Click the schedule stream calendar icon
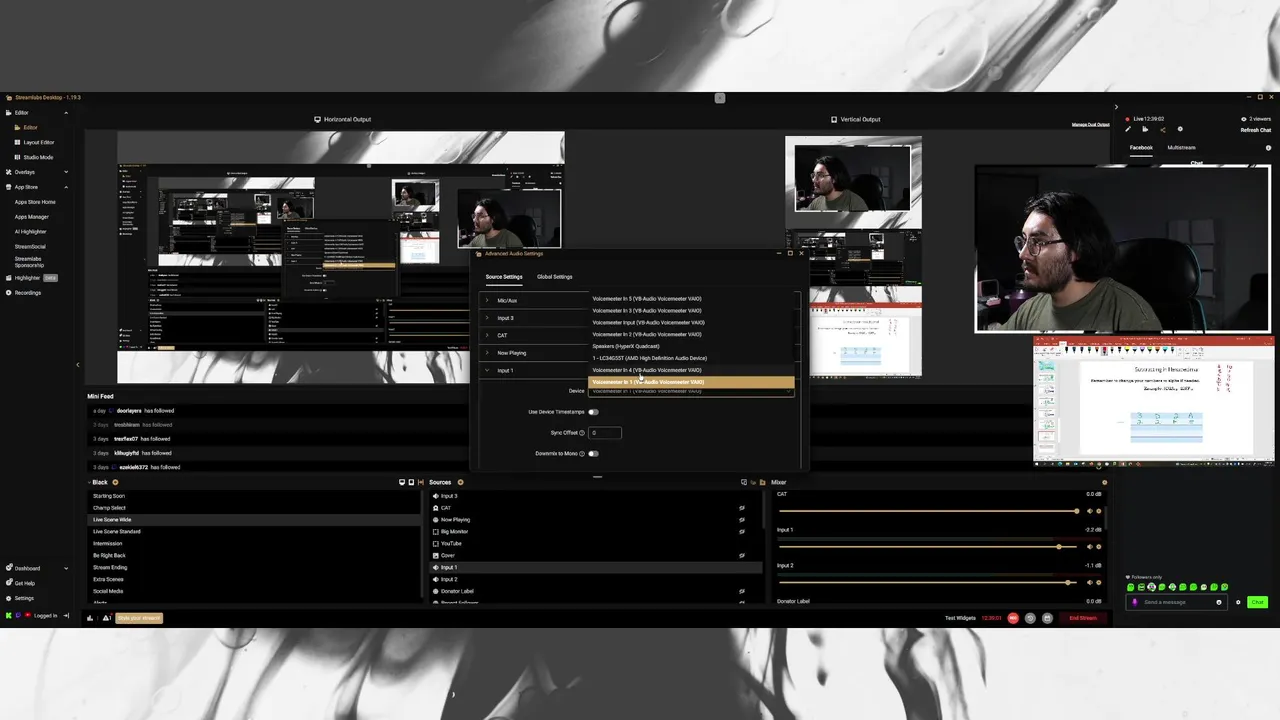 (x=1047, y=618)
